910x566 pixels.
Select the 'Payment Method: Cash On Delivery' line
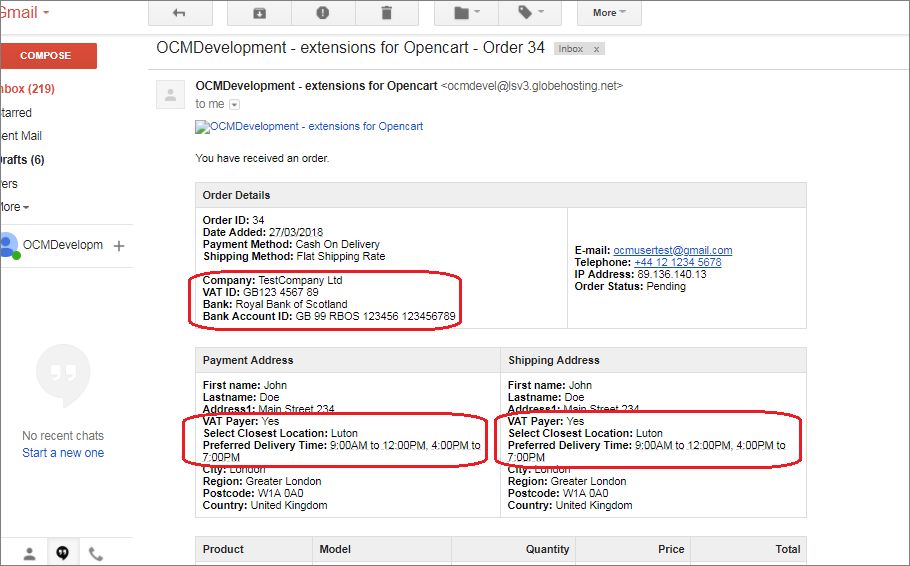(291, 244)
